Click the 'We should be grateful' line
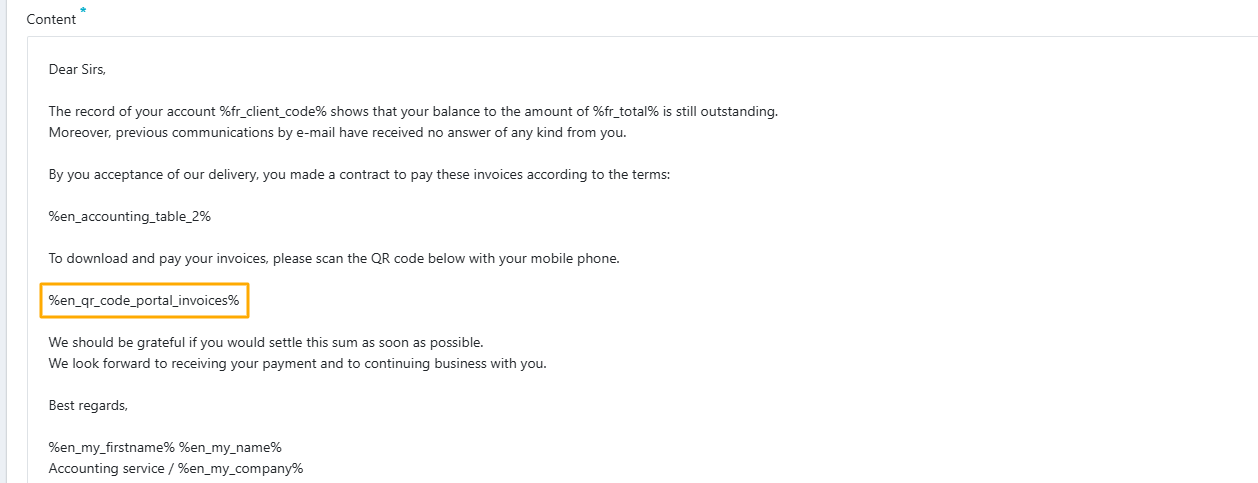Viewport: 1258px width, 483px height. pyautogui.click(x=266, y=342)
